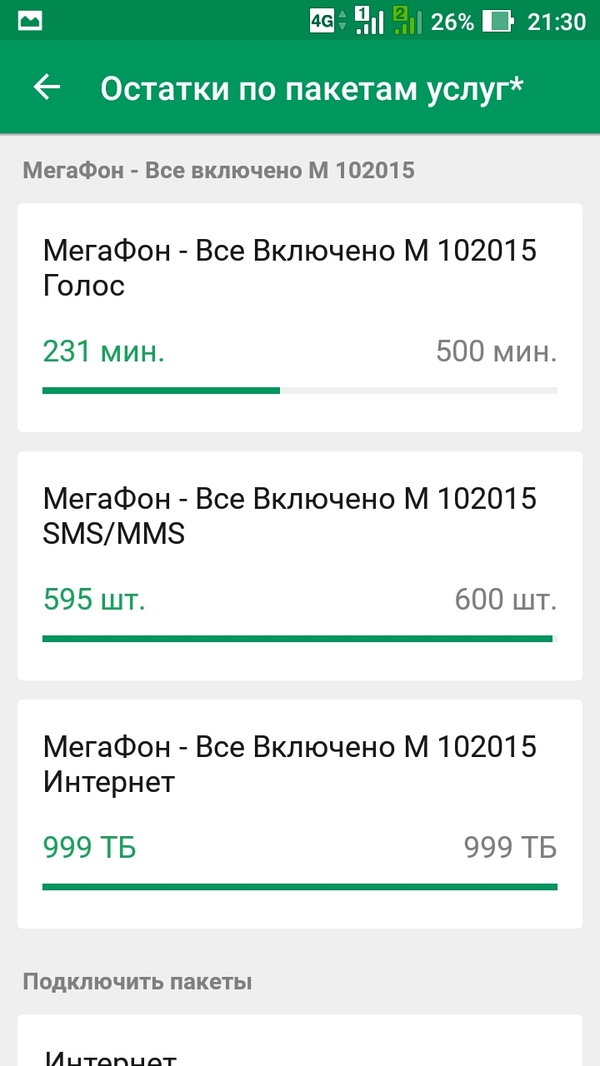
Task: Tap the battery icon in status bar
Action: click(x=498, y=21)
